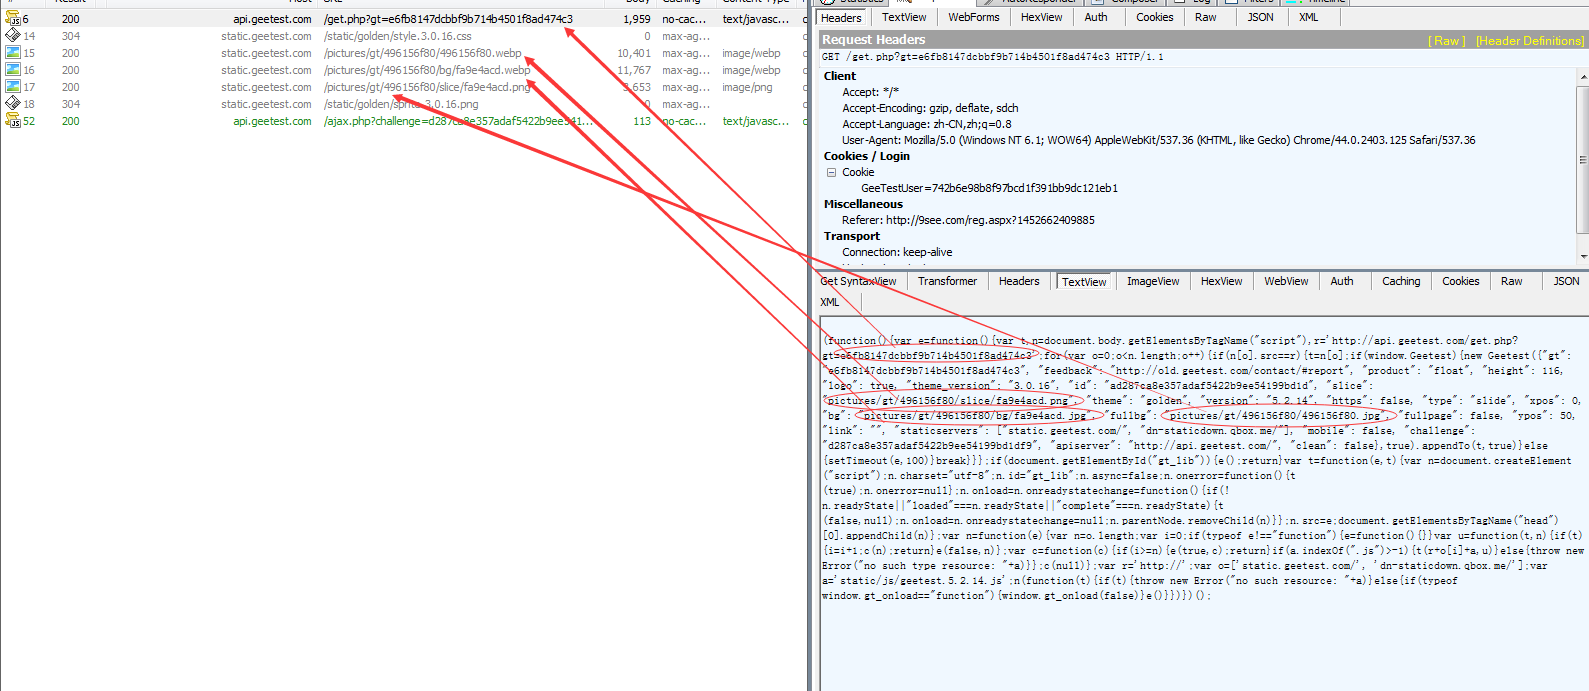Click the cached-response icon of session 14
The width and height of the screenshot is (1589, 691).
13,36
